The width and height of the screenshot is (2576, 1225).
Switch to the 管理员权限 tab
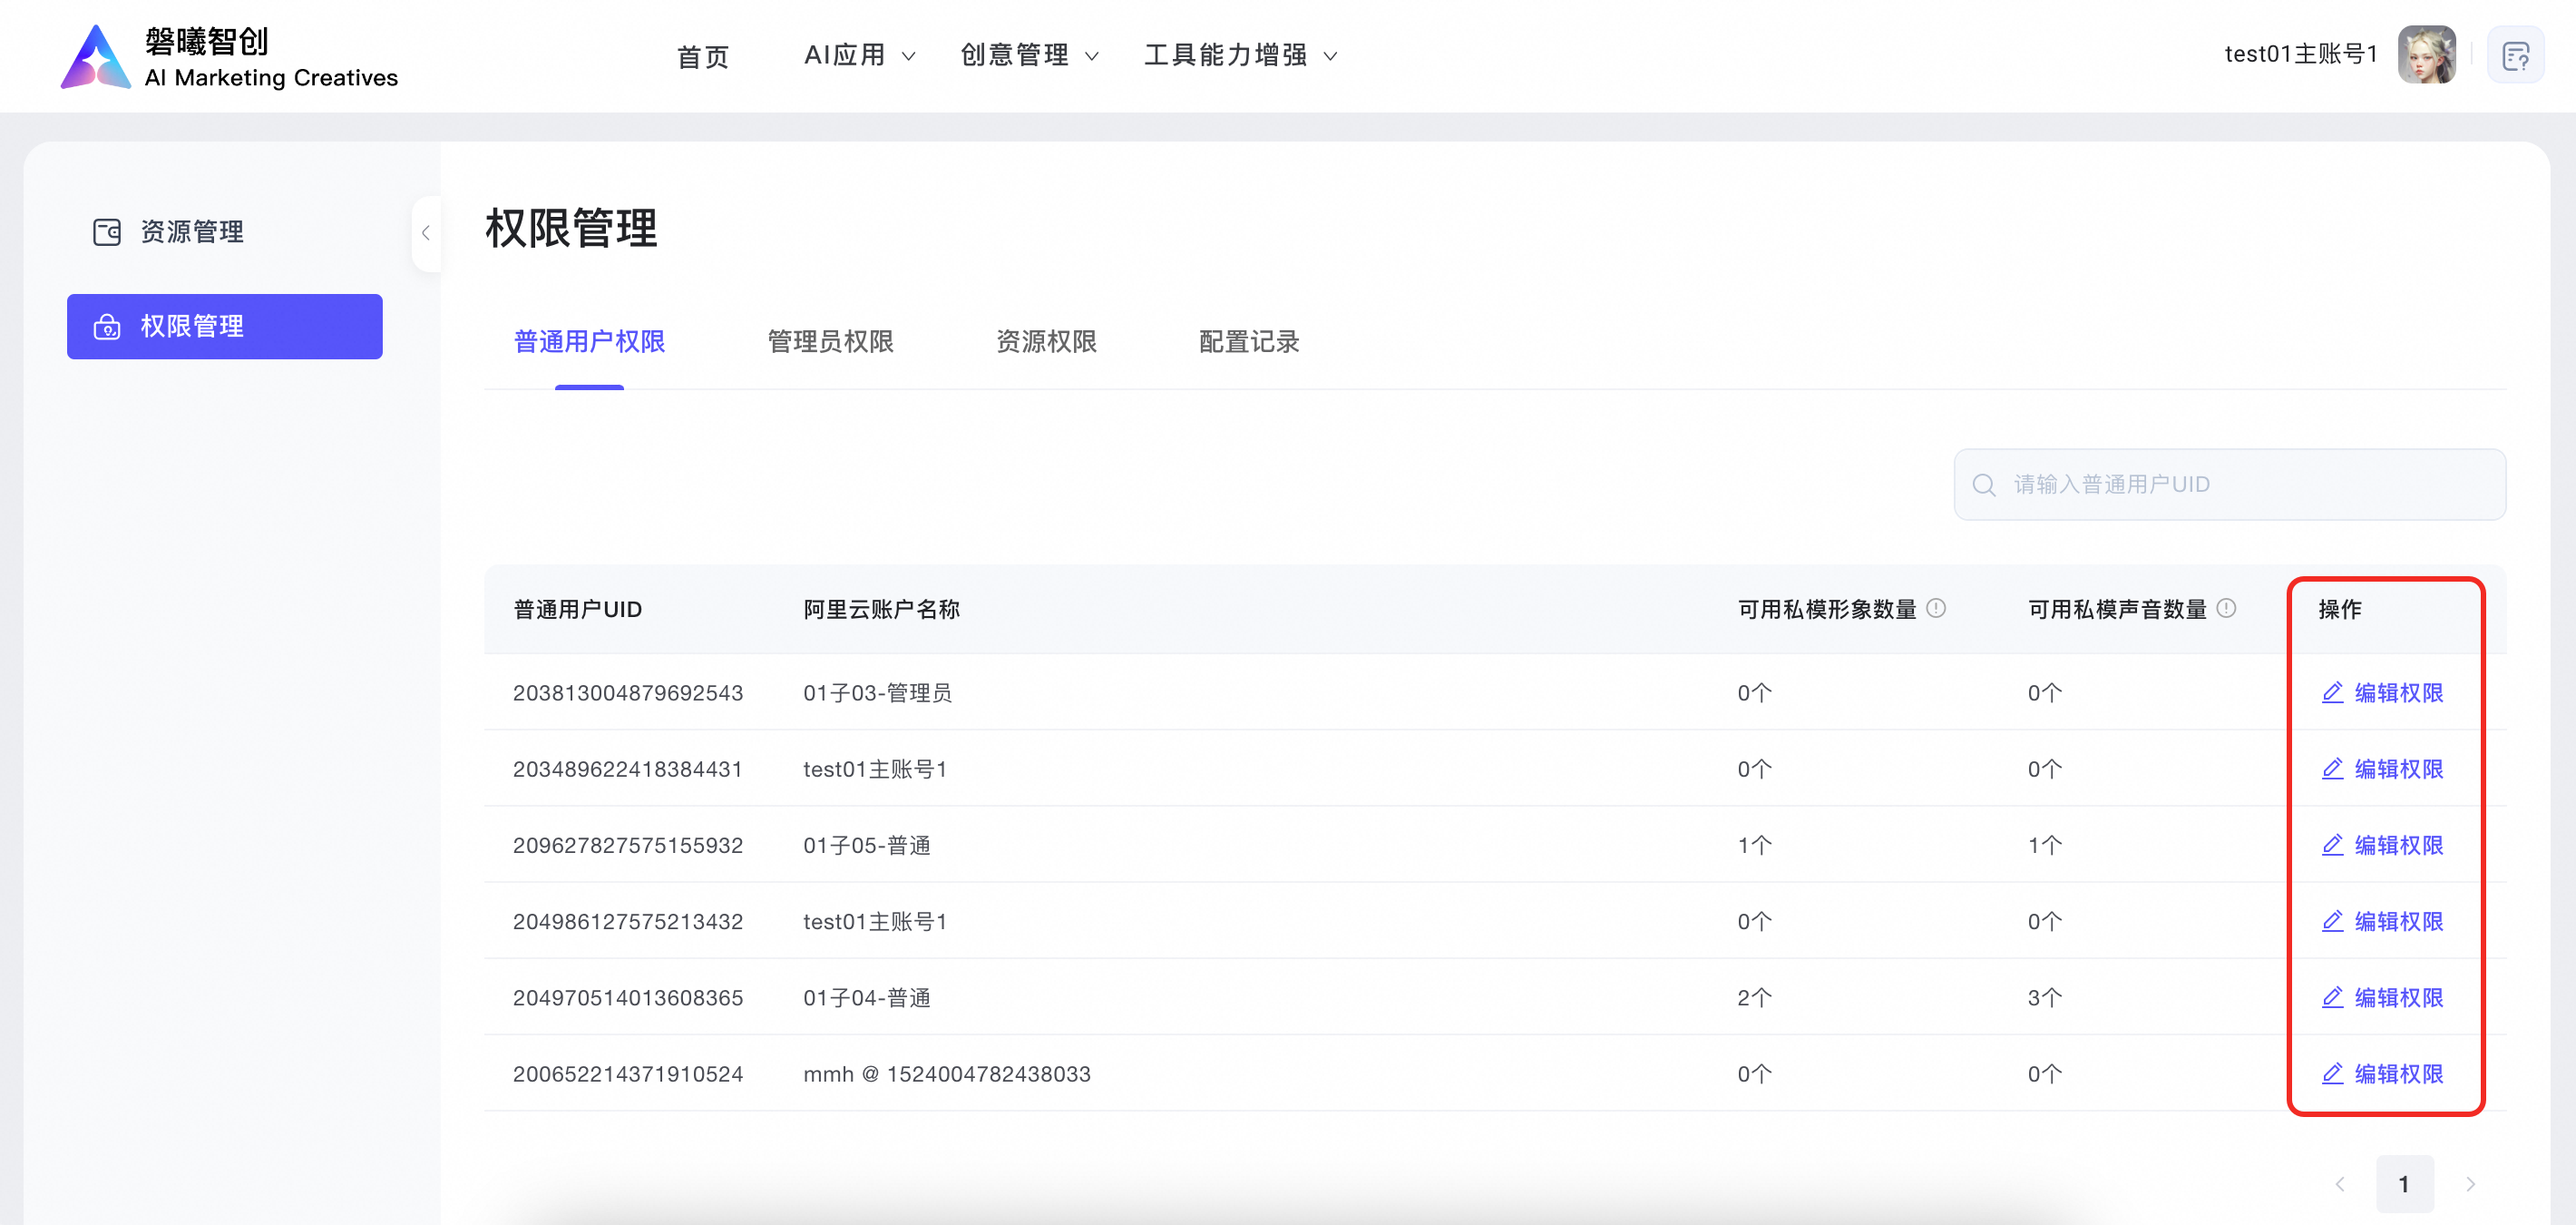tap(830, 342)
